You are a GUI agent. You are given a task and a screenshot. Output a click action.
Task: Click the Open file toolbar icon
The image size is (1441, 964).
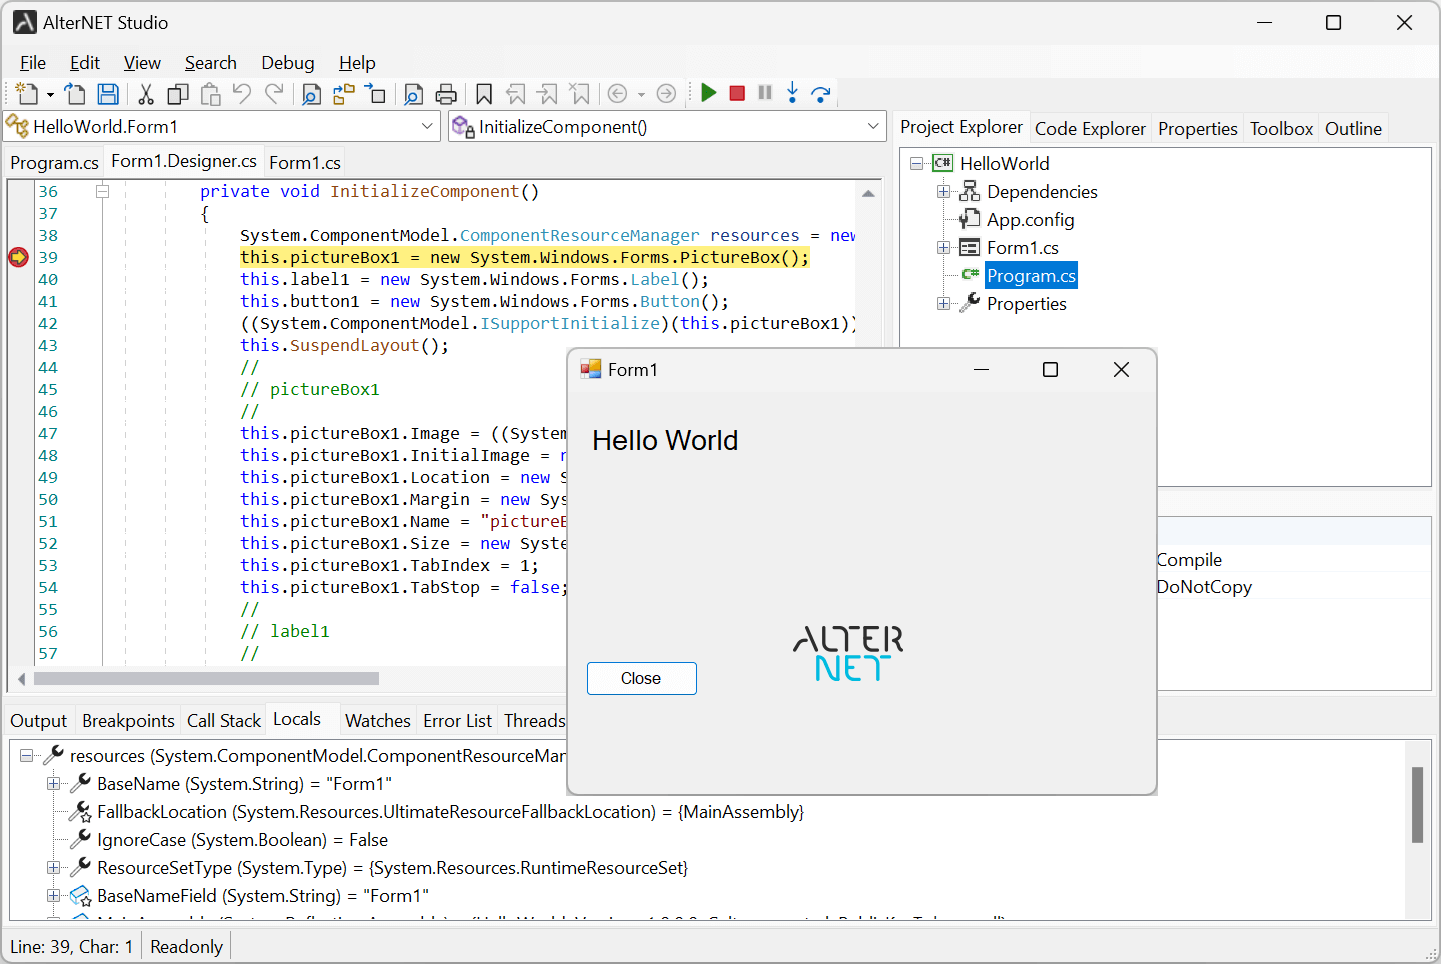point(75,94)
